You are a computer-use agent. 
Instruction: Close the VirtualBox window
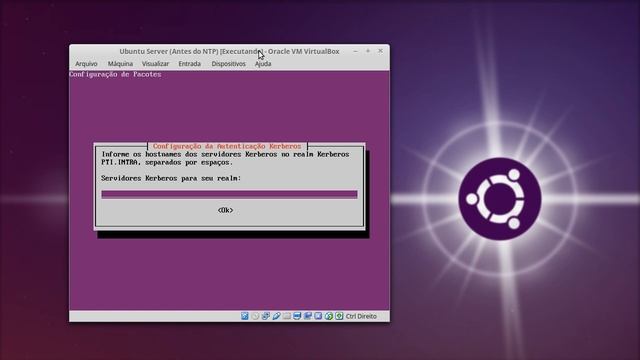(380, 51)
